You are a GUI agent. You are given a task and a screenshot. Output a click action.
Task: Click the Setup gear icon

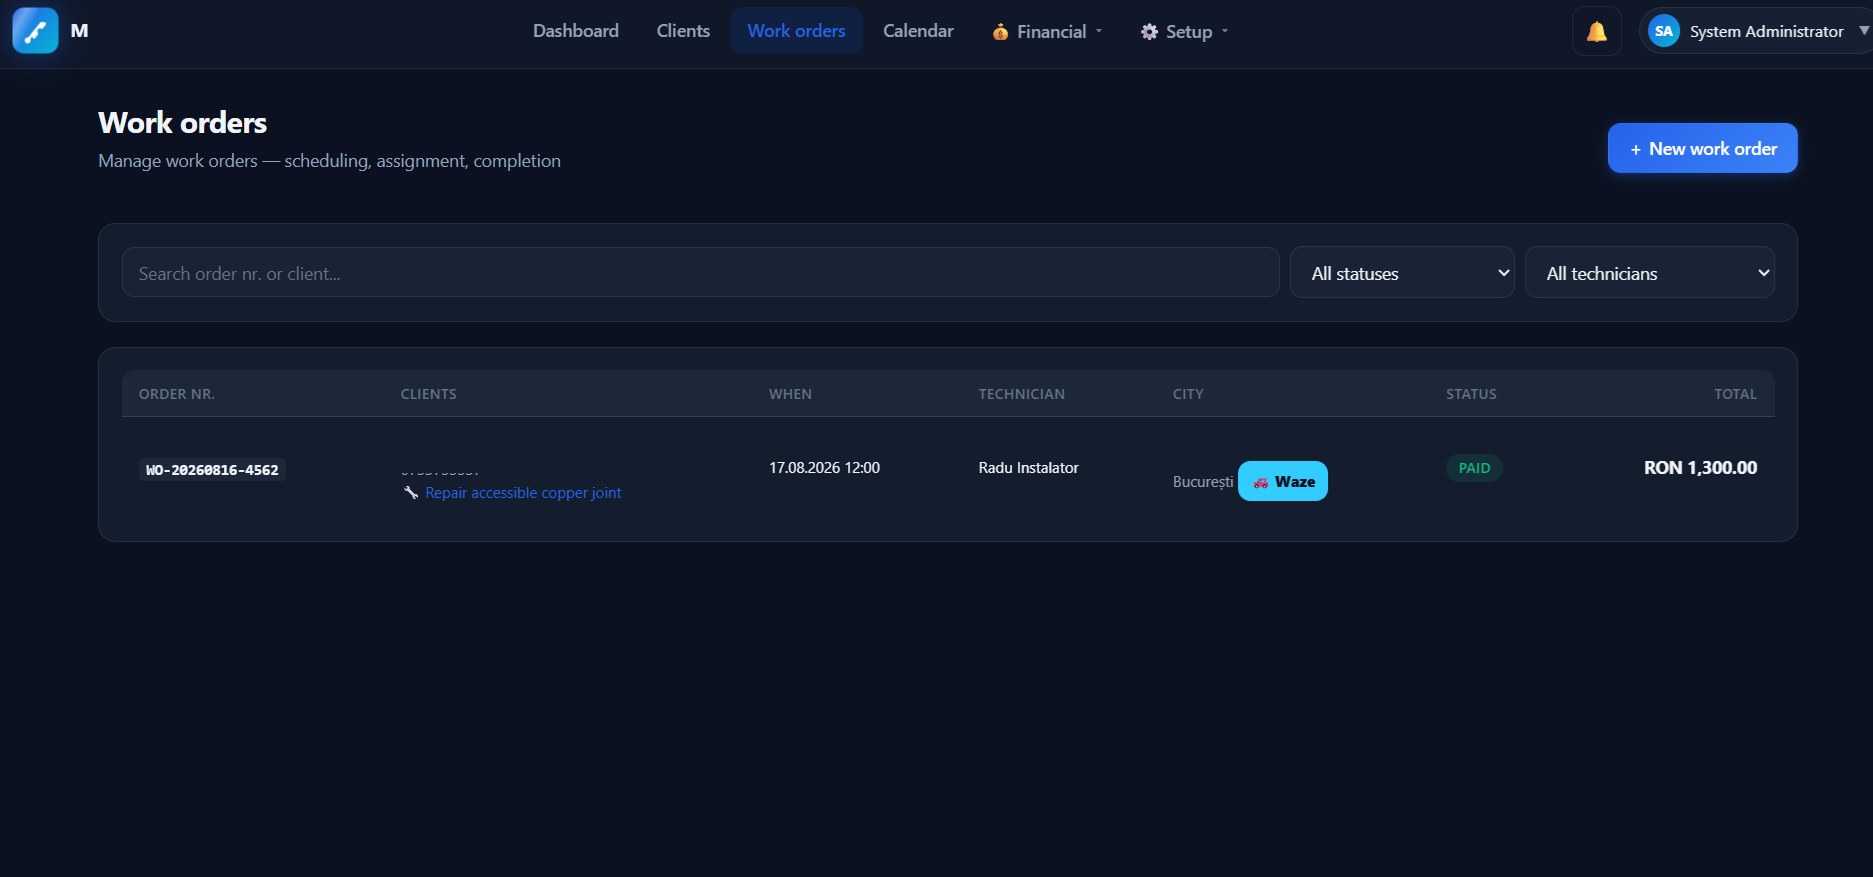click(x=1149, y=32)
